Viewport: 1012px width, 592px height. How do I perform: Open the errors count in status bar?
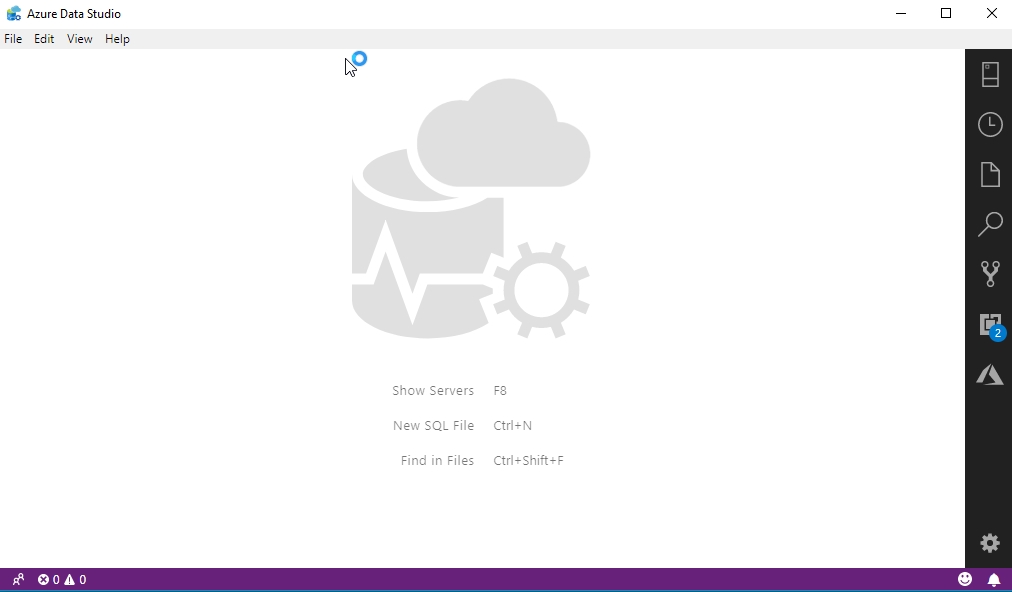pyautogui.click(x=48, y=579)
